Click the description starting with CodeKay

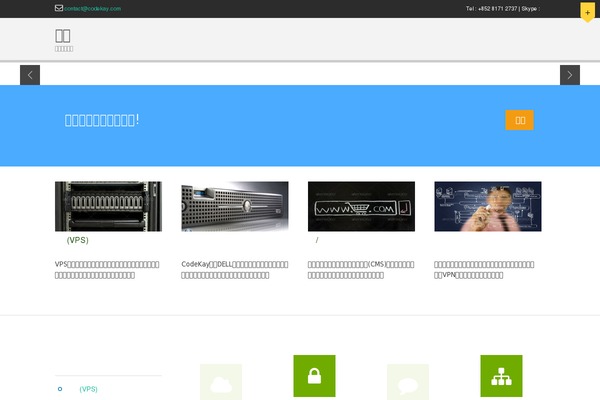pos(235,269)
